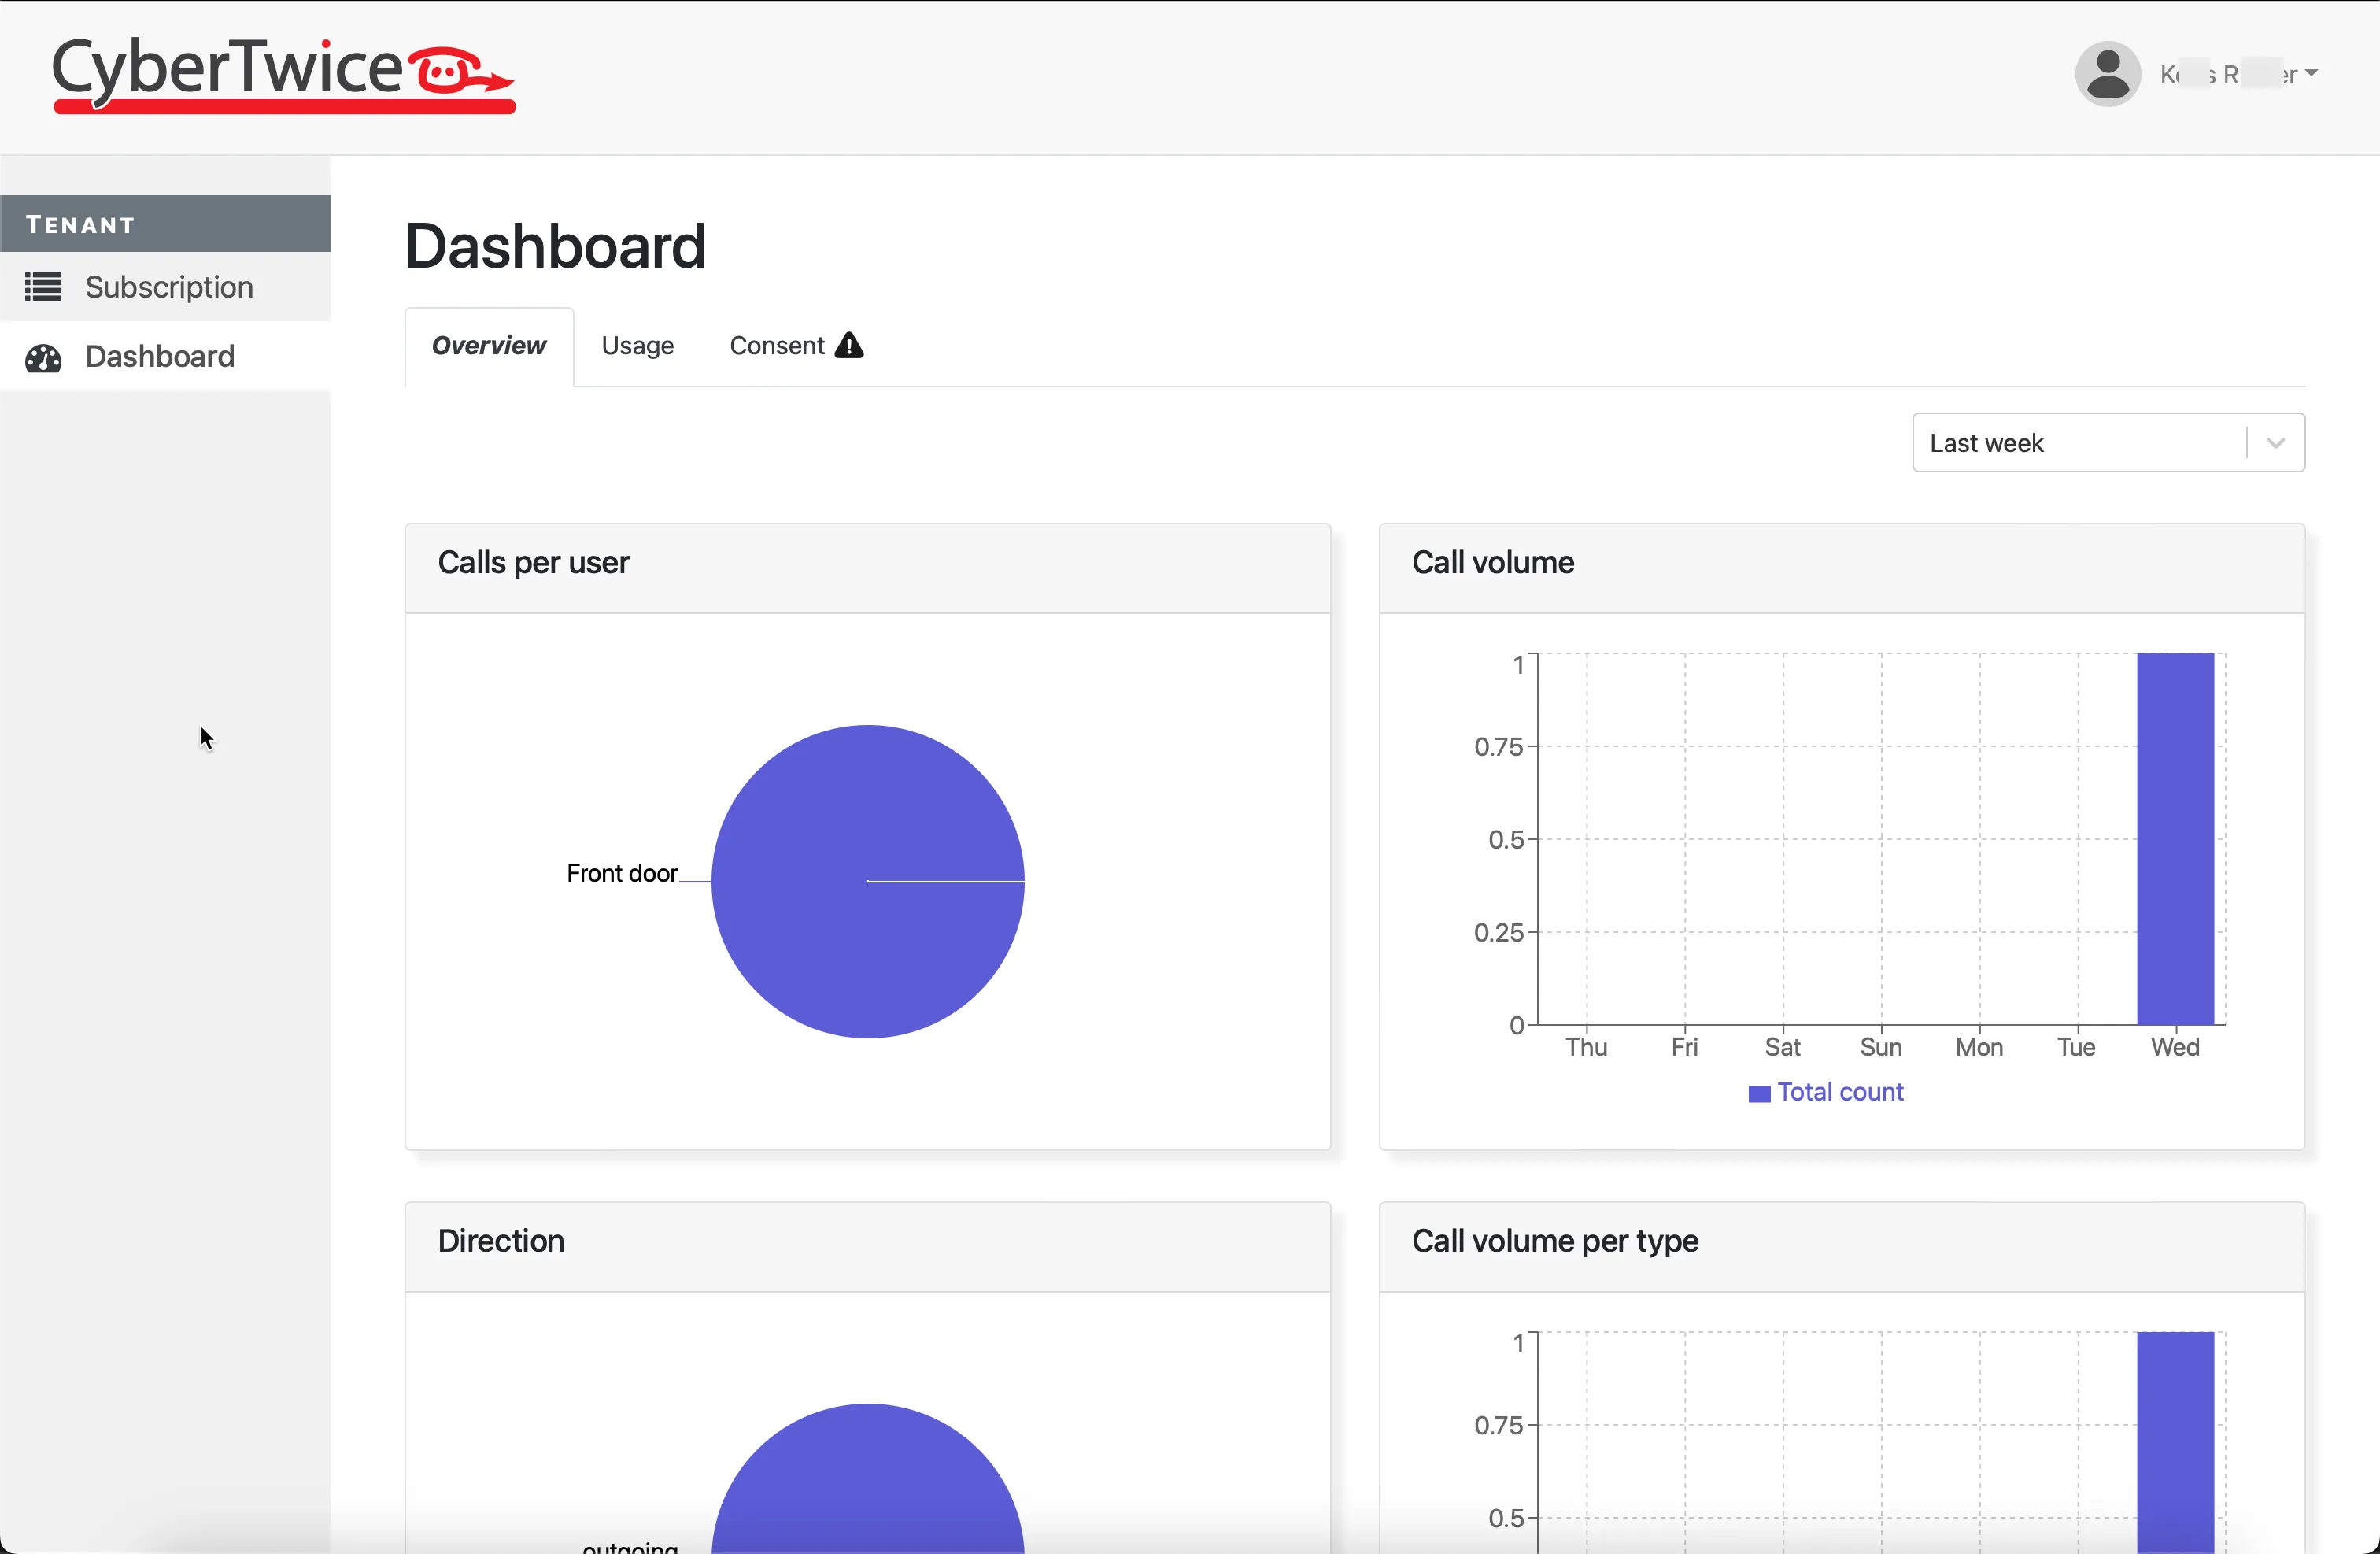Click the TENANT sidebar section heading
2380x1554 pixels.
point(165,224)
